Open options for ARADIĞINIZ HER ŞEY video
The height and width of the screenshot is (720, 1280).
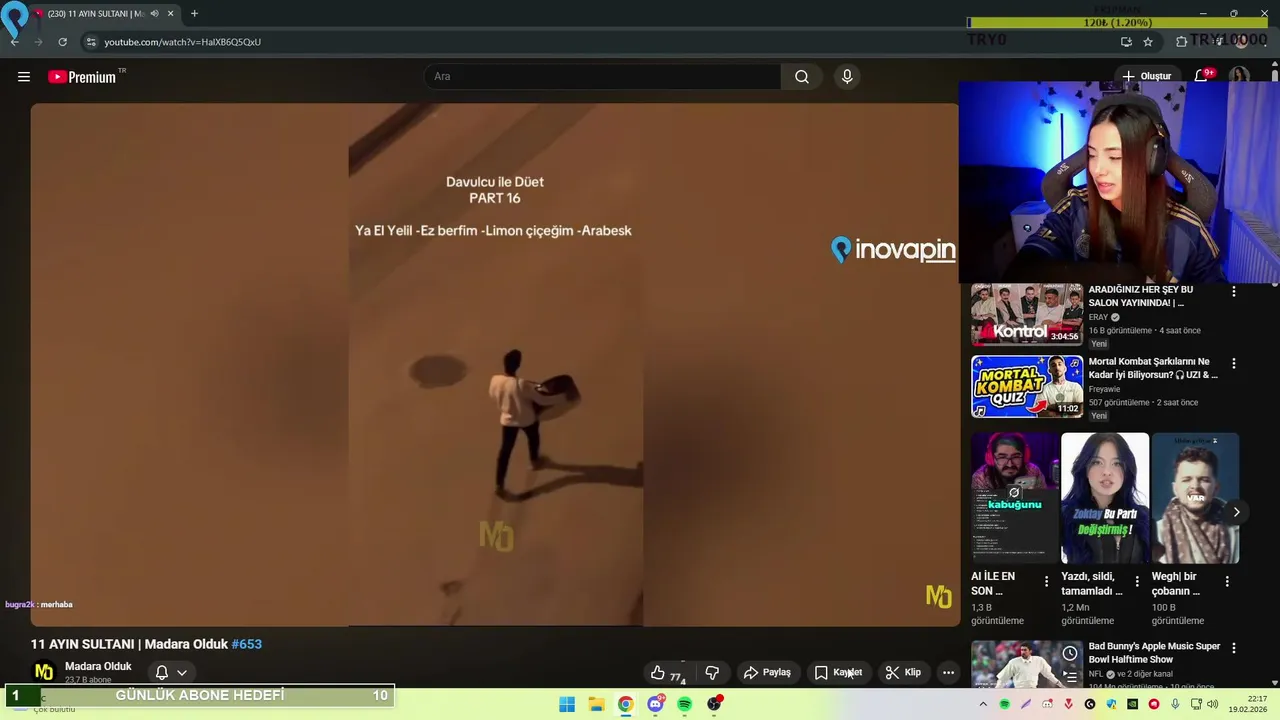coord(1233,291)
